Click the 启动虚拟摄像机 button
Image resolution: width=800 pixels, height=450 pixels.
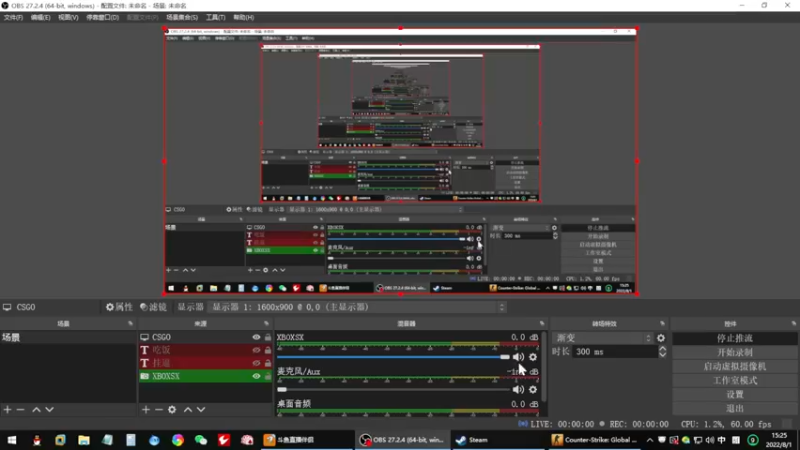tap(735, 366)
